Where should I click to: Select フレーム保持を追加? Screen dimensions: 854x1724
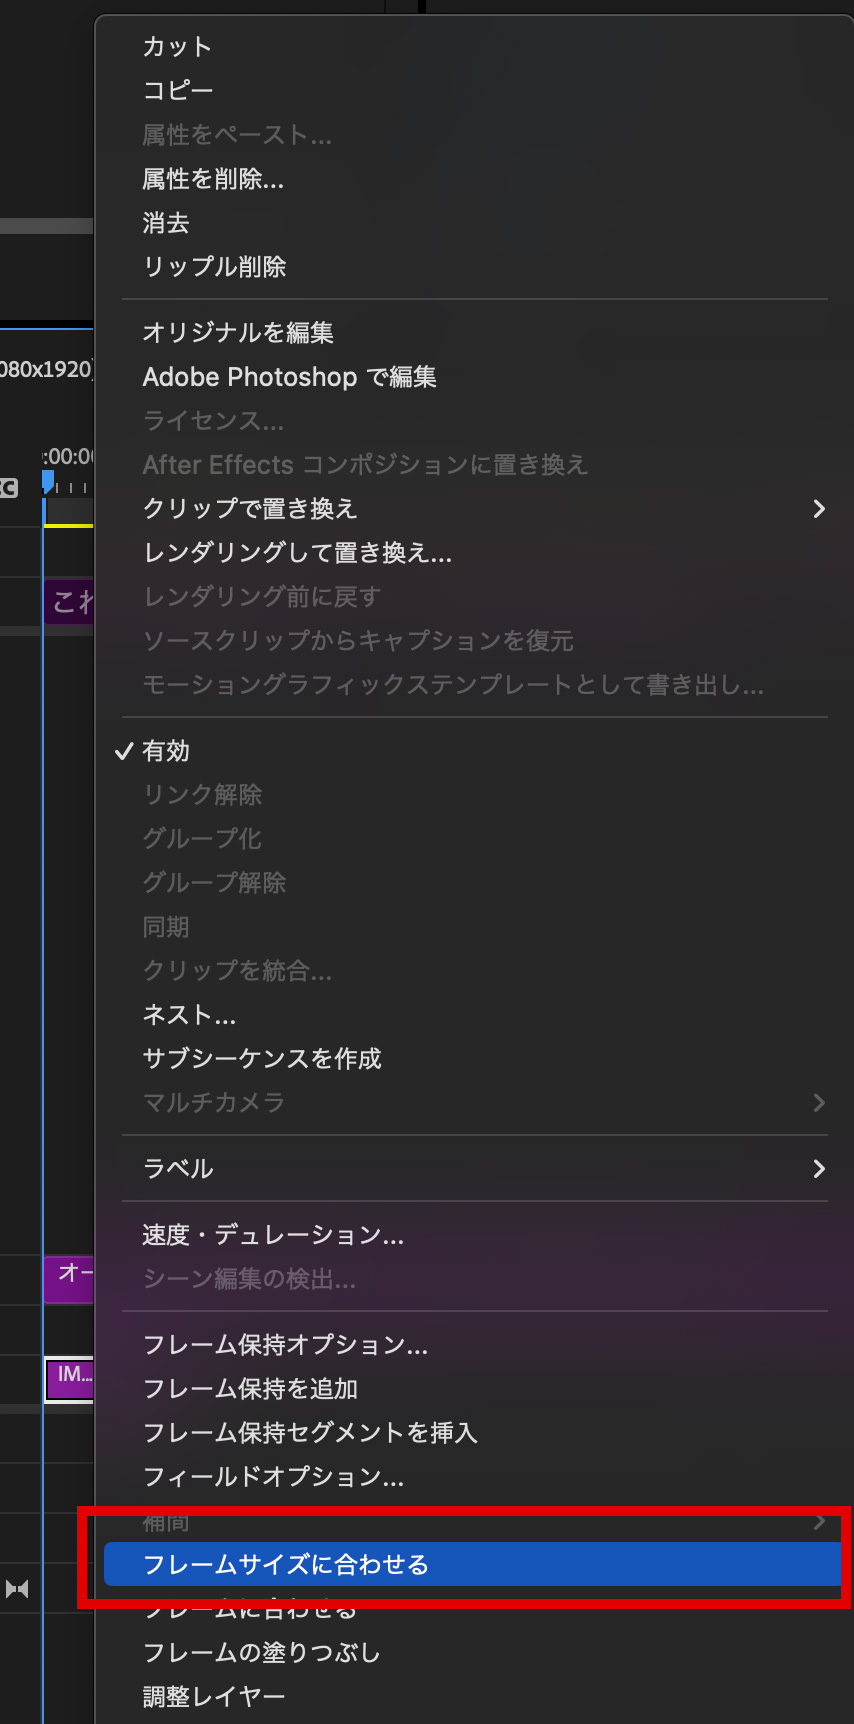250,1389
